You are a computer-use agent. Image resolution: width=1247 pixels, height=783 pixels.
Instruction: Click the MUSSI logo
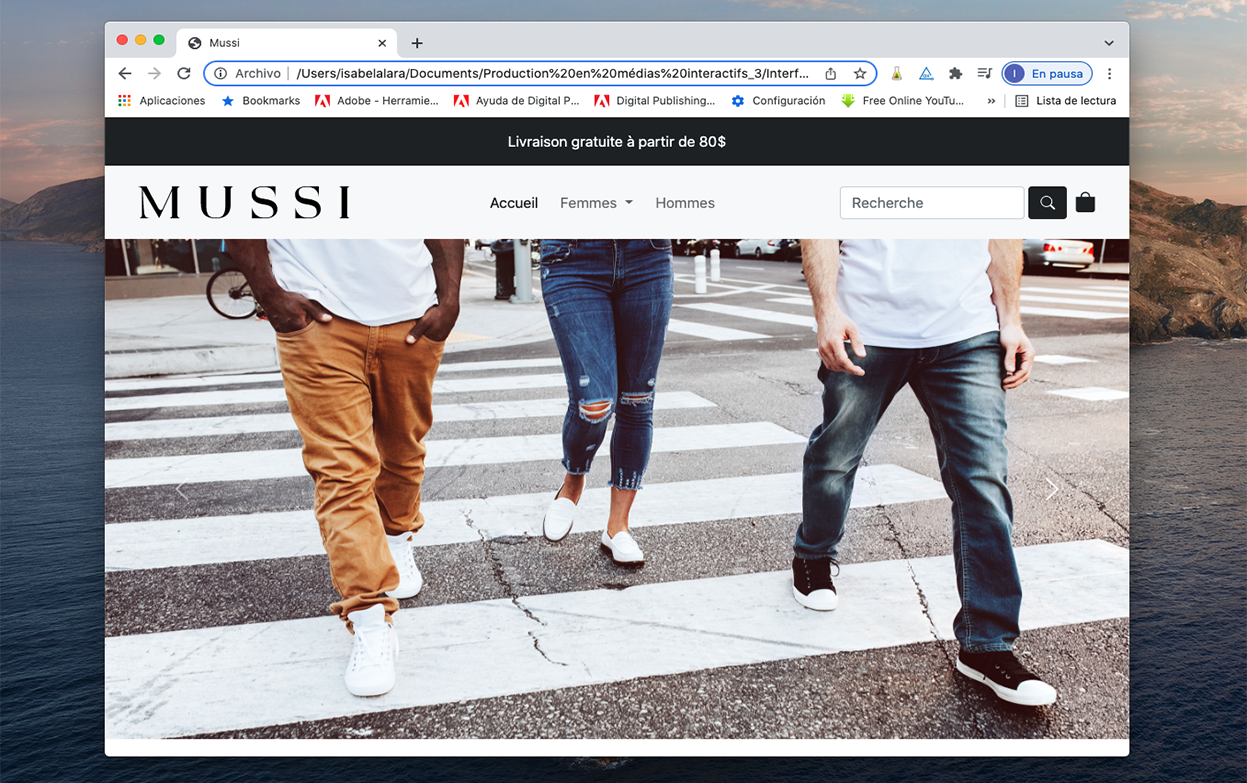click(x=245, y=203)
